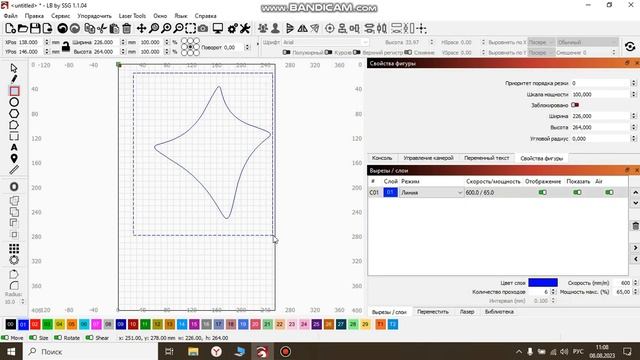
Task: Pick the red 02 layer color swatch
Action: tap(35, 324)
